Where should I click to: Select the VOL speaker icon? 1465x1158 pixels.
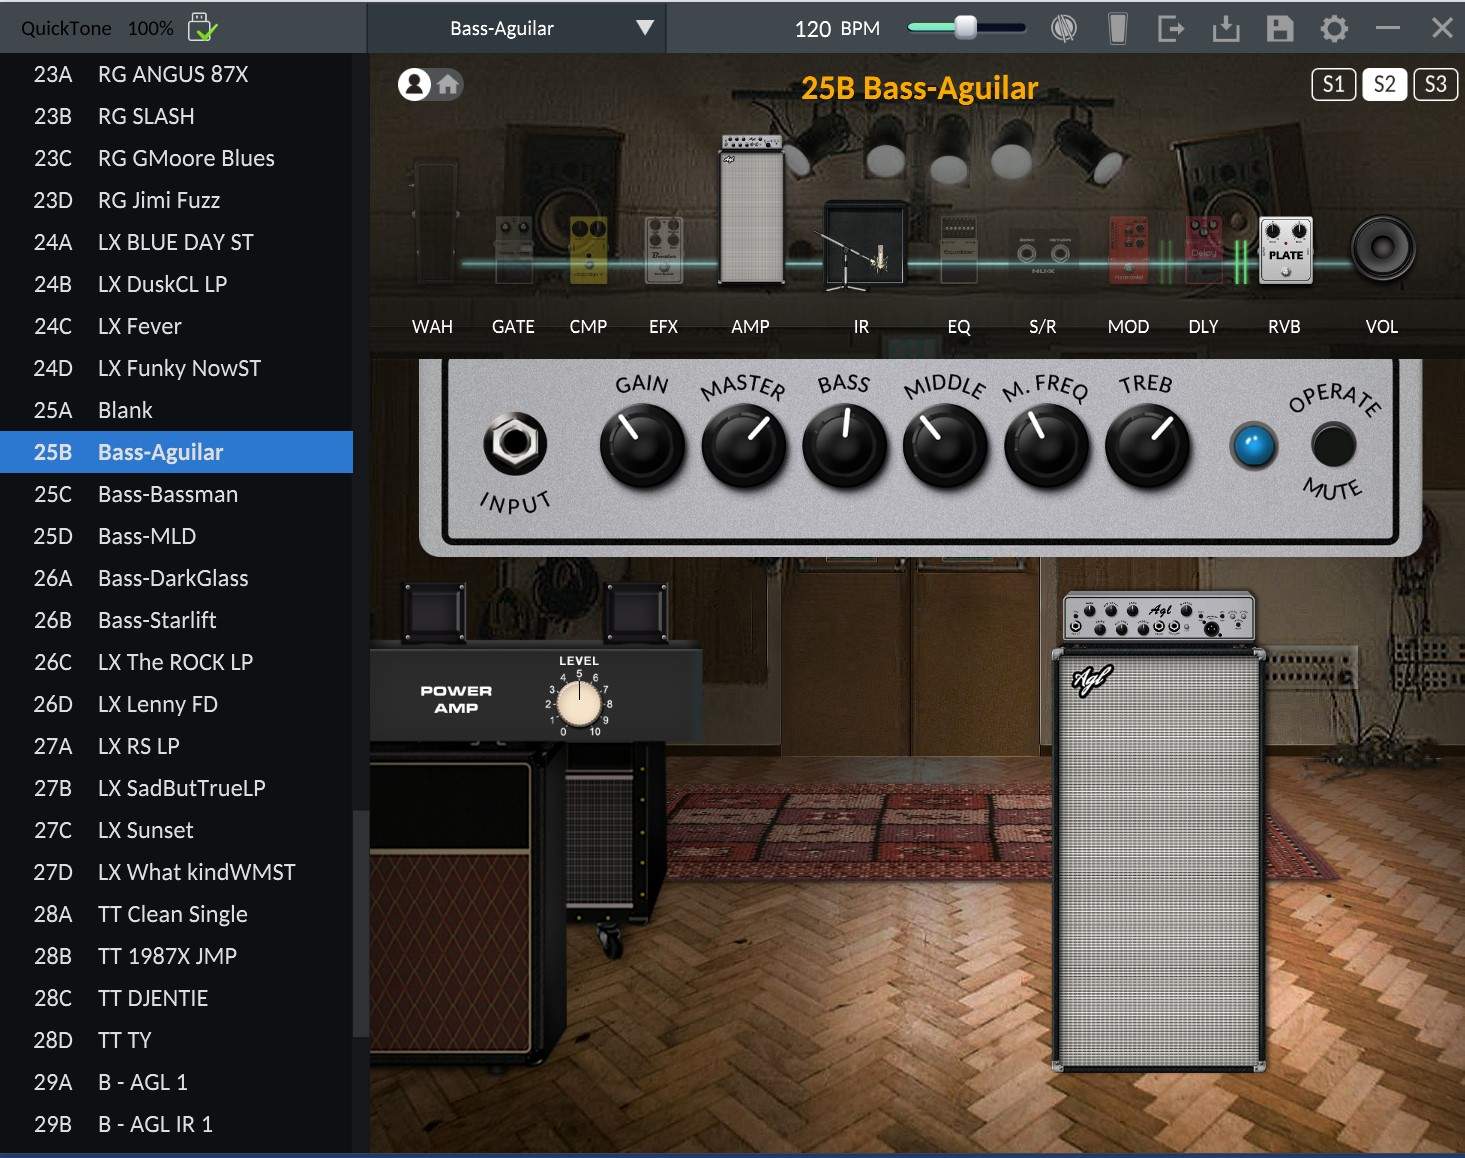point(1383,248)
